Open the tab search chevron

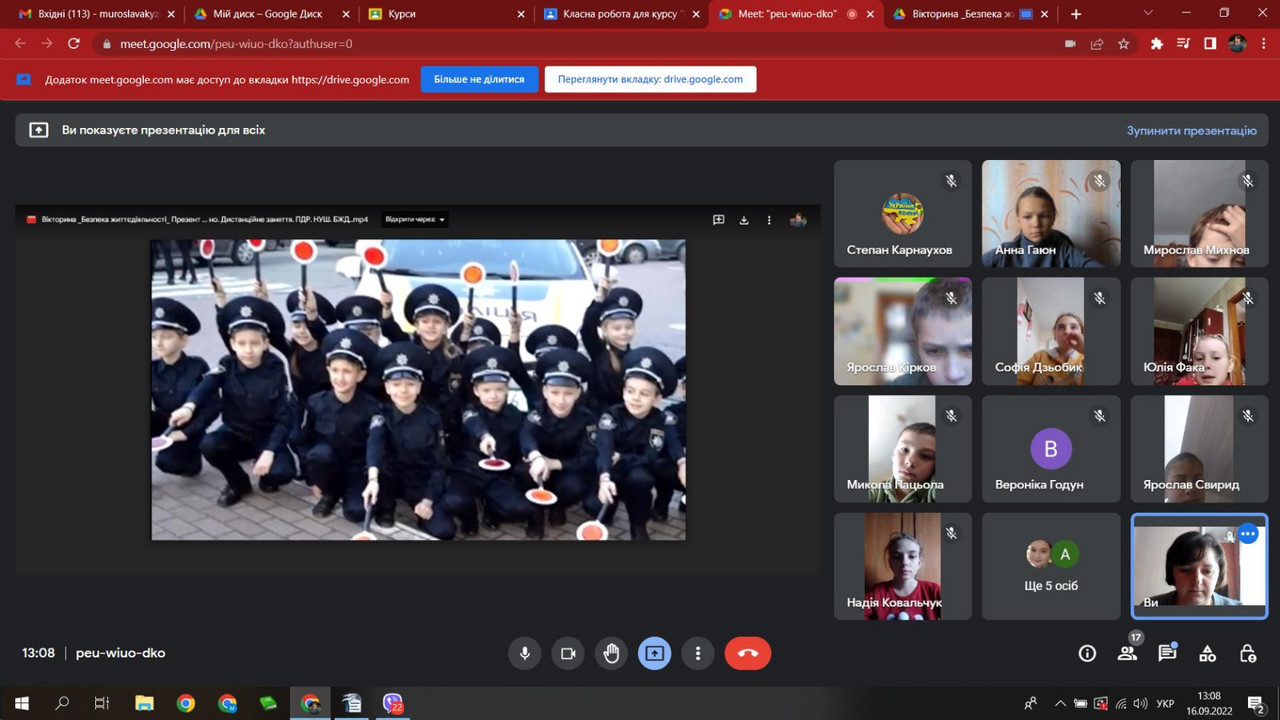pyautogui.click(x=1147, y=13)
